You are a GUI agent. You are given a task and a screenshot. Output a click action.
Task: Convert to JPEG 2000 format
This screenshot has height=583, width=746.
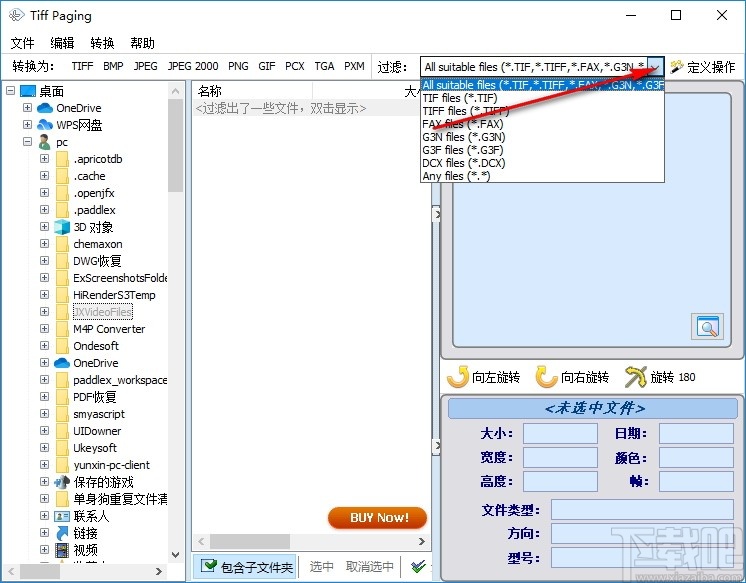193,66
